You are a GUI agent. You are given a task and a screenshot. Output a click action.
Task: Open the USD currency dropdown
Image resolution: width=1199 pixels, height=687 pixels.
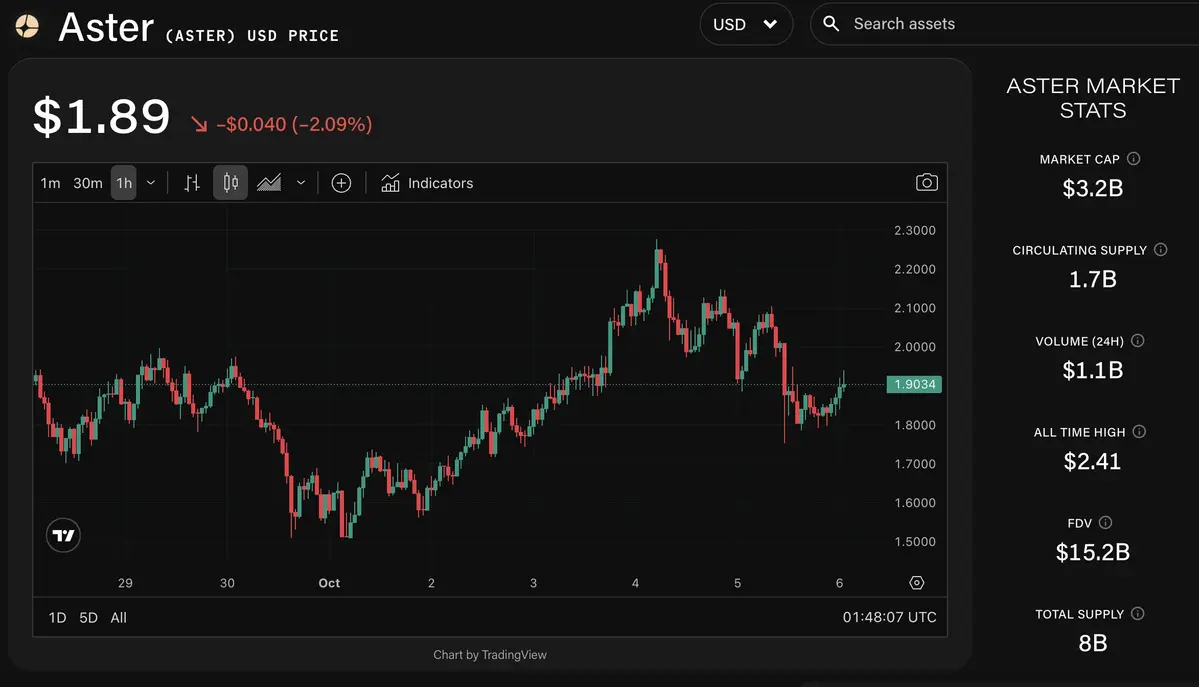pyautogui.click(x=746, y=24)
